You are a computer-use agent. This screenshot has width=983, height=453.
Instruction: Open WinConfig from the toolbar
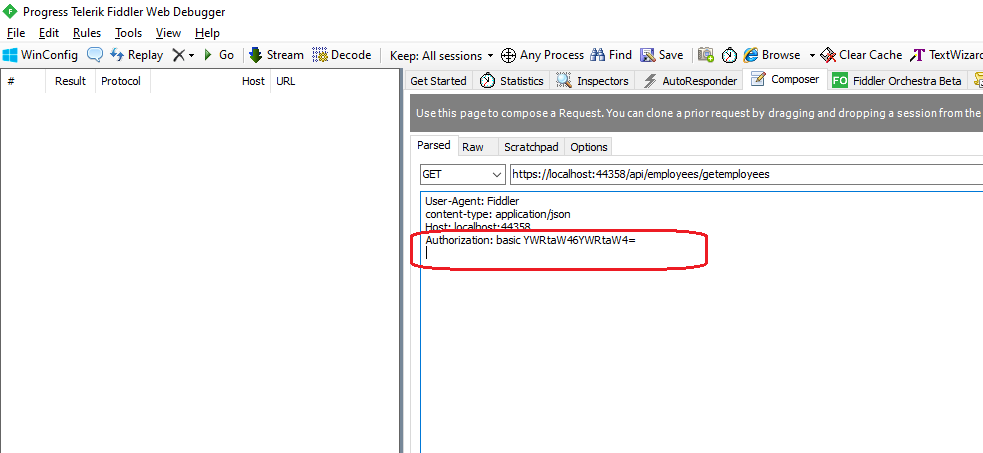click(40, 55)
